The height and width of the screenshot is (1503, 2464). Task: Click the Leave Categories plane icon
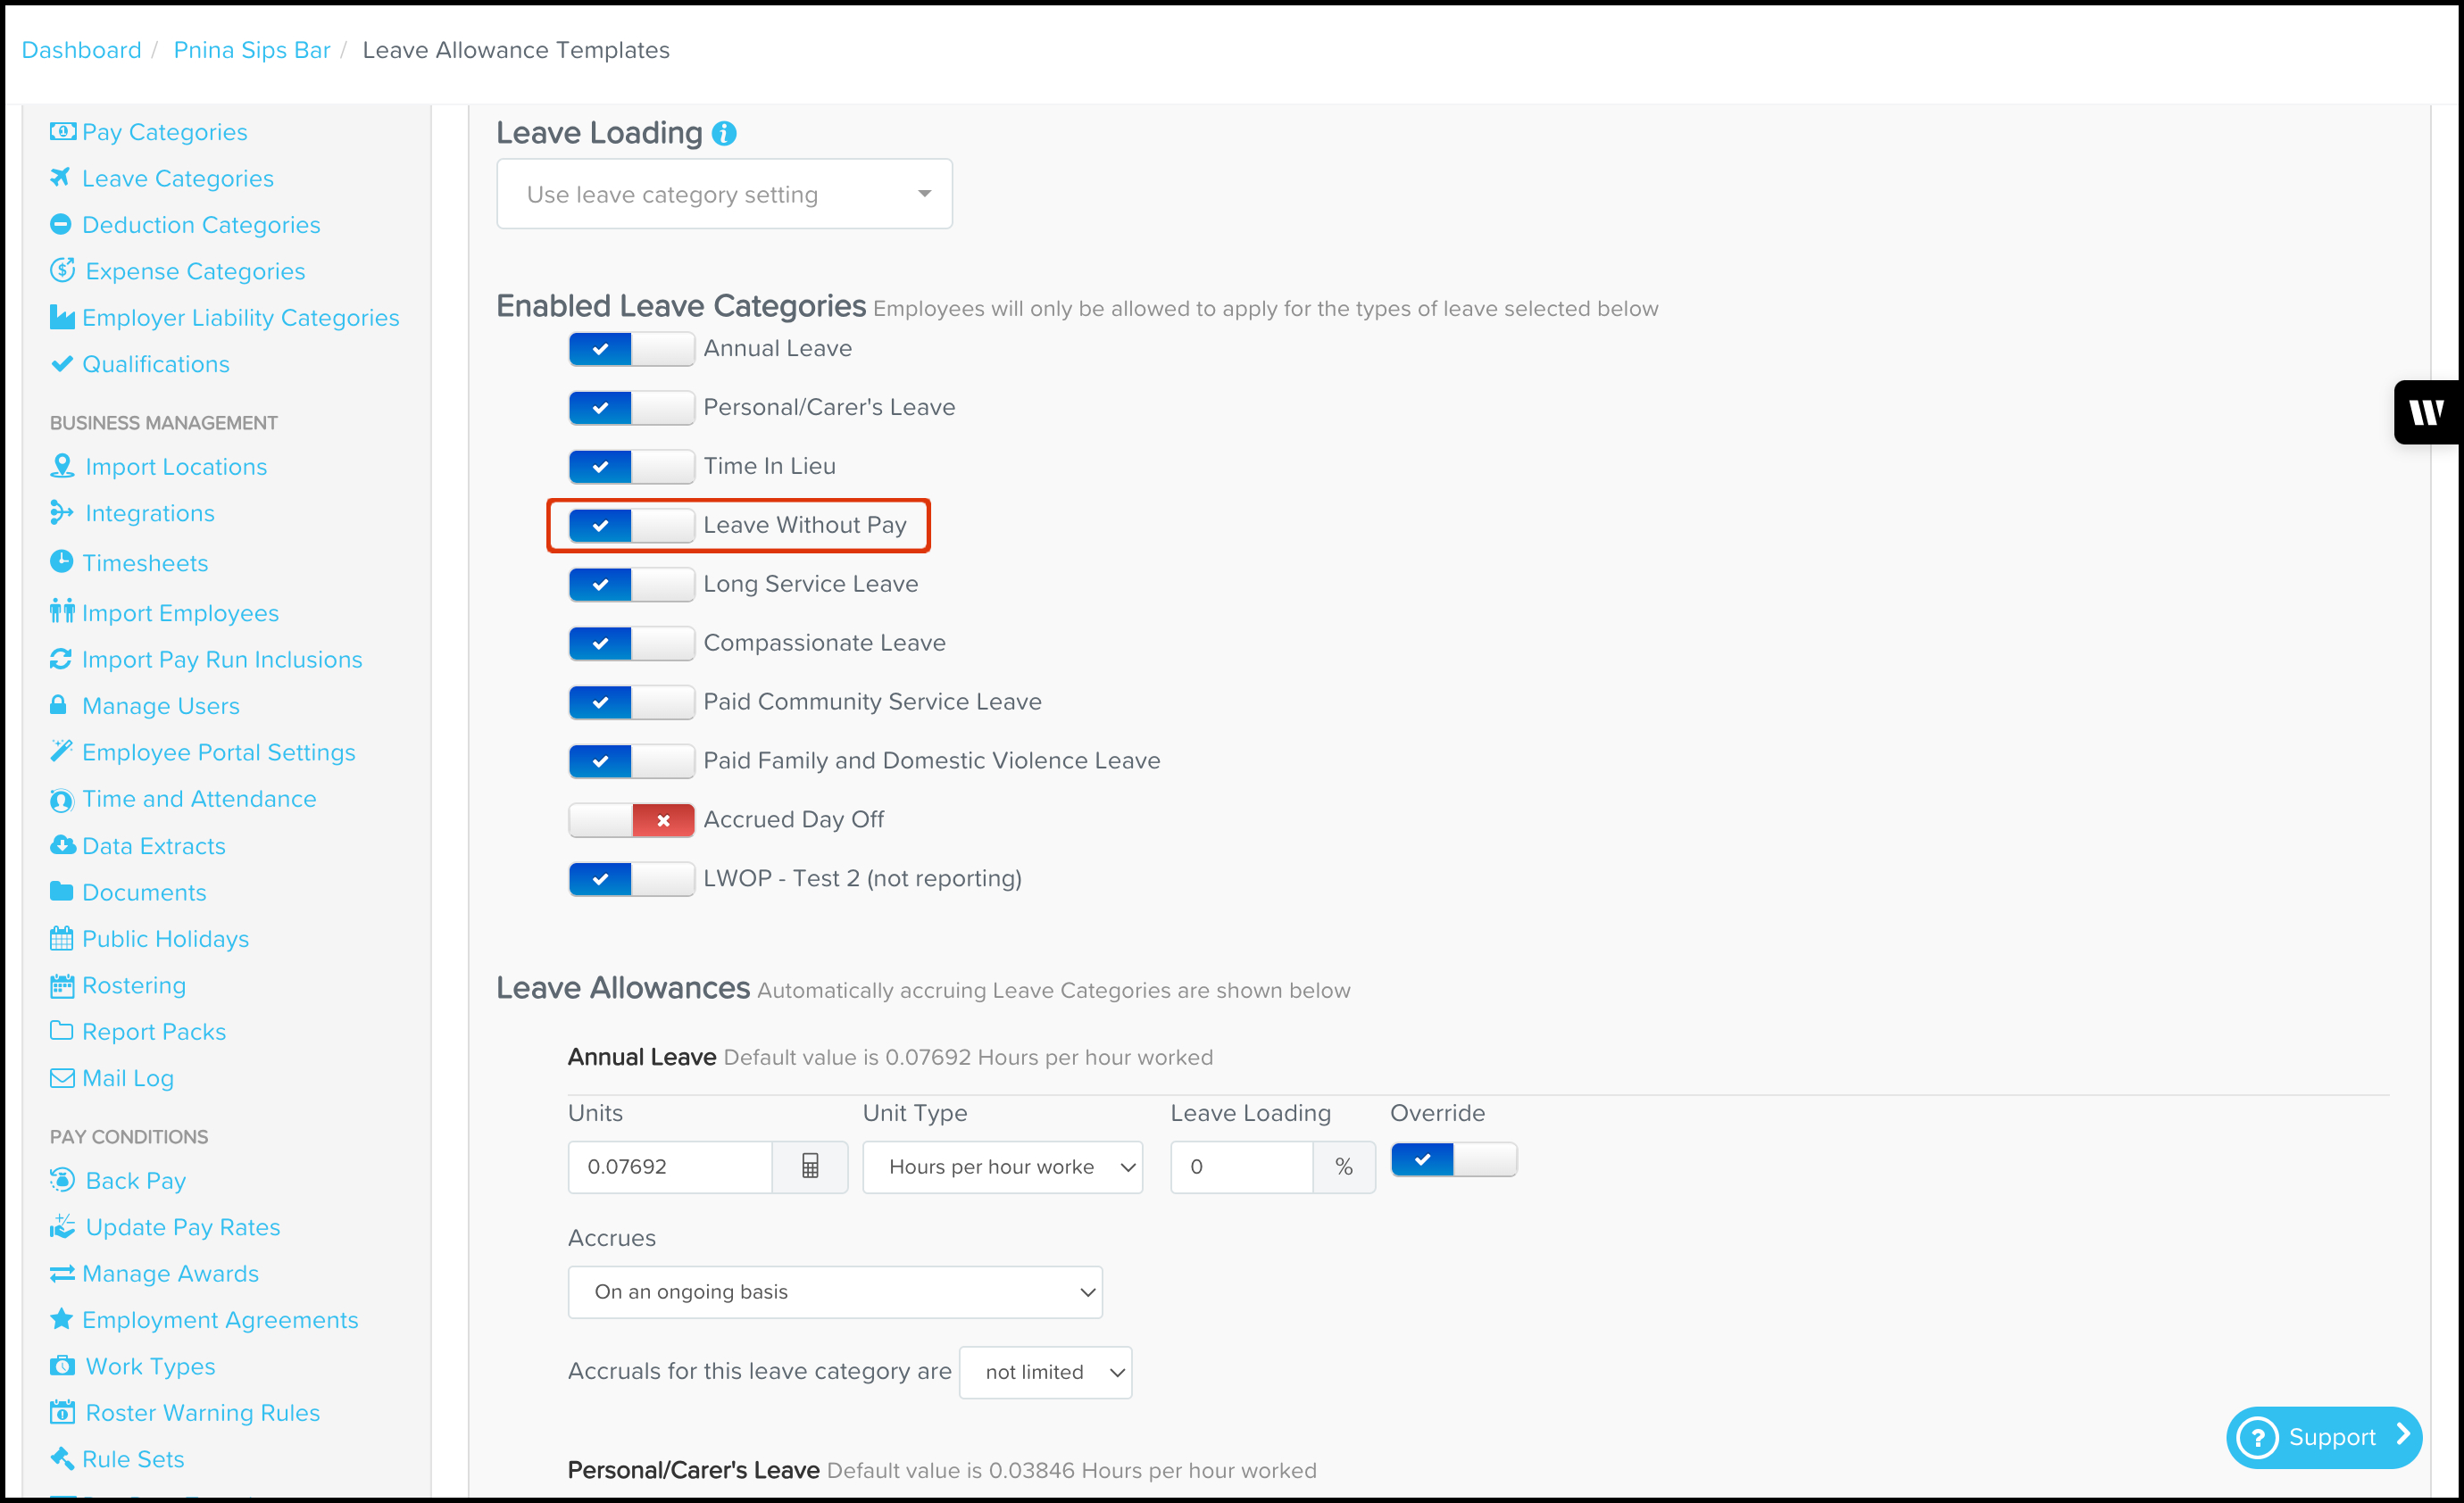tap(61, 178)
